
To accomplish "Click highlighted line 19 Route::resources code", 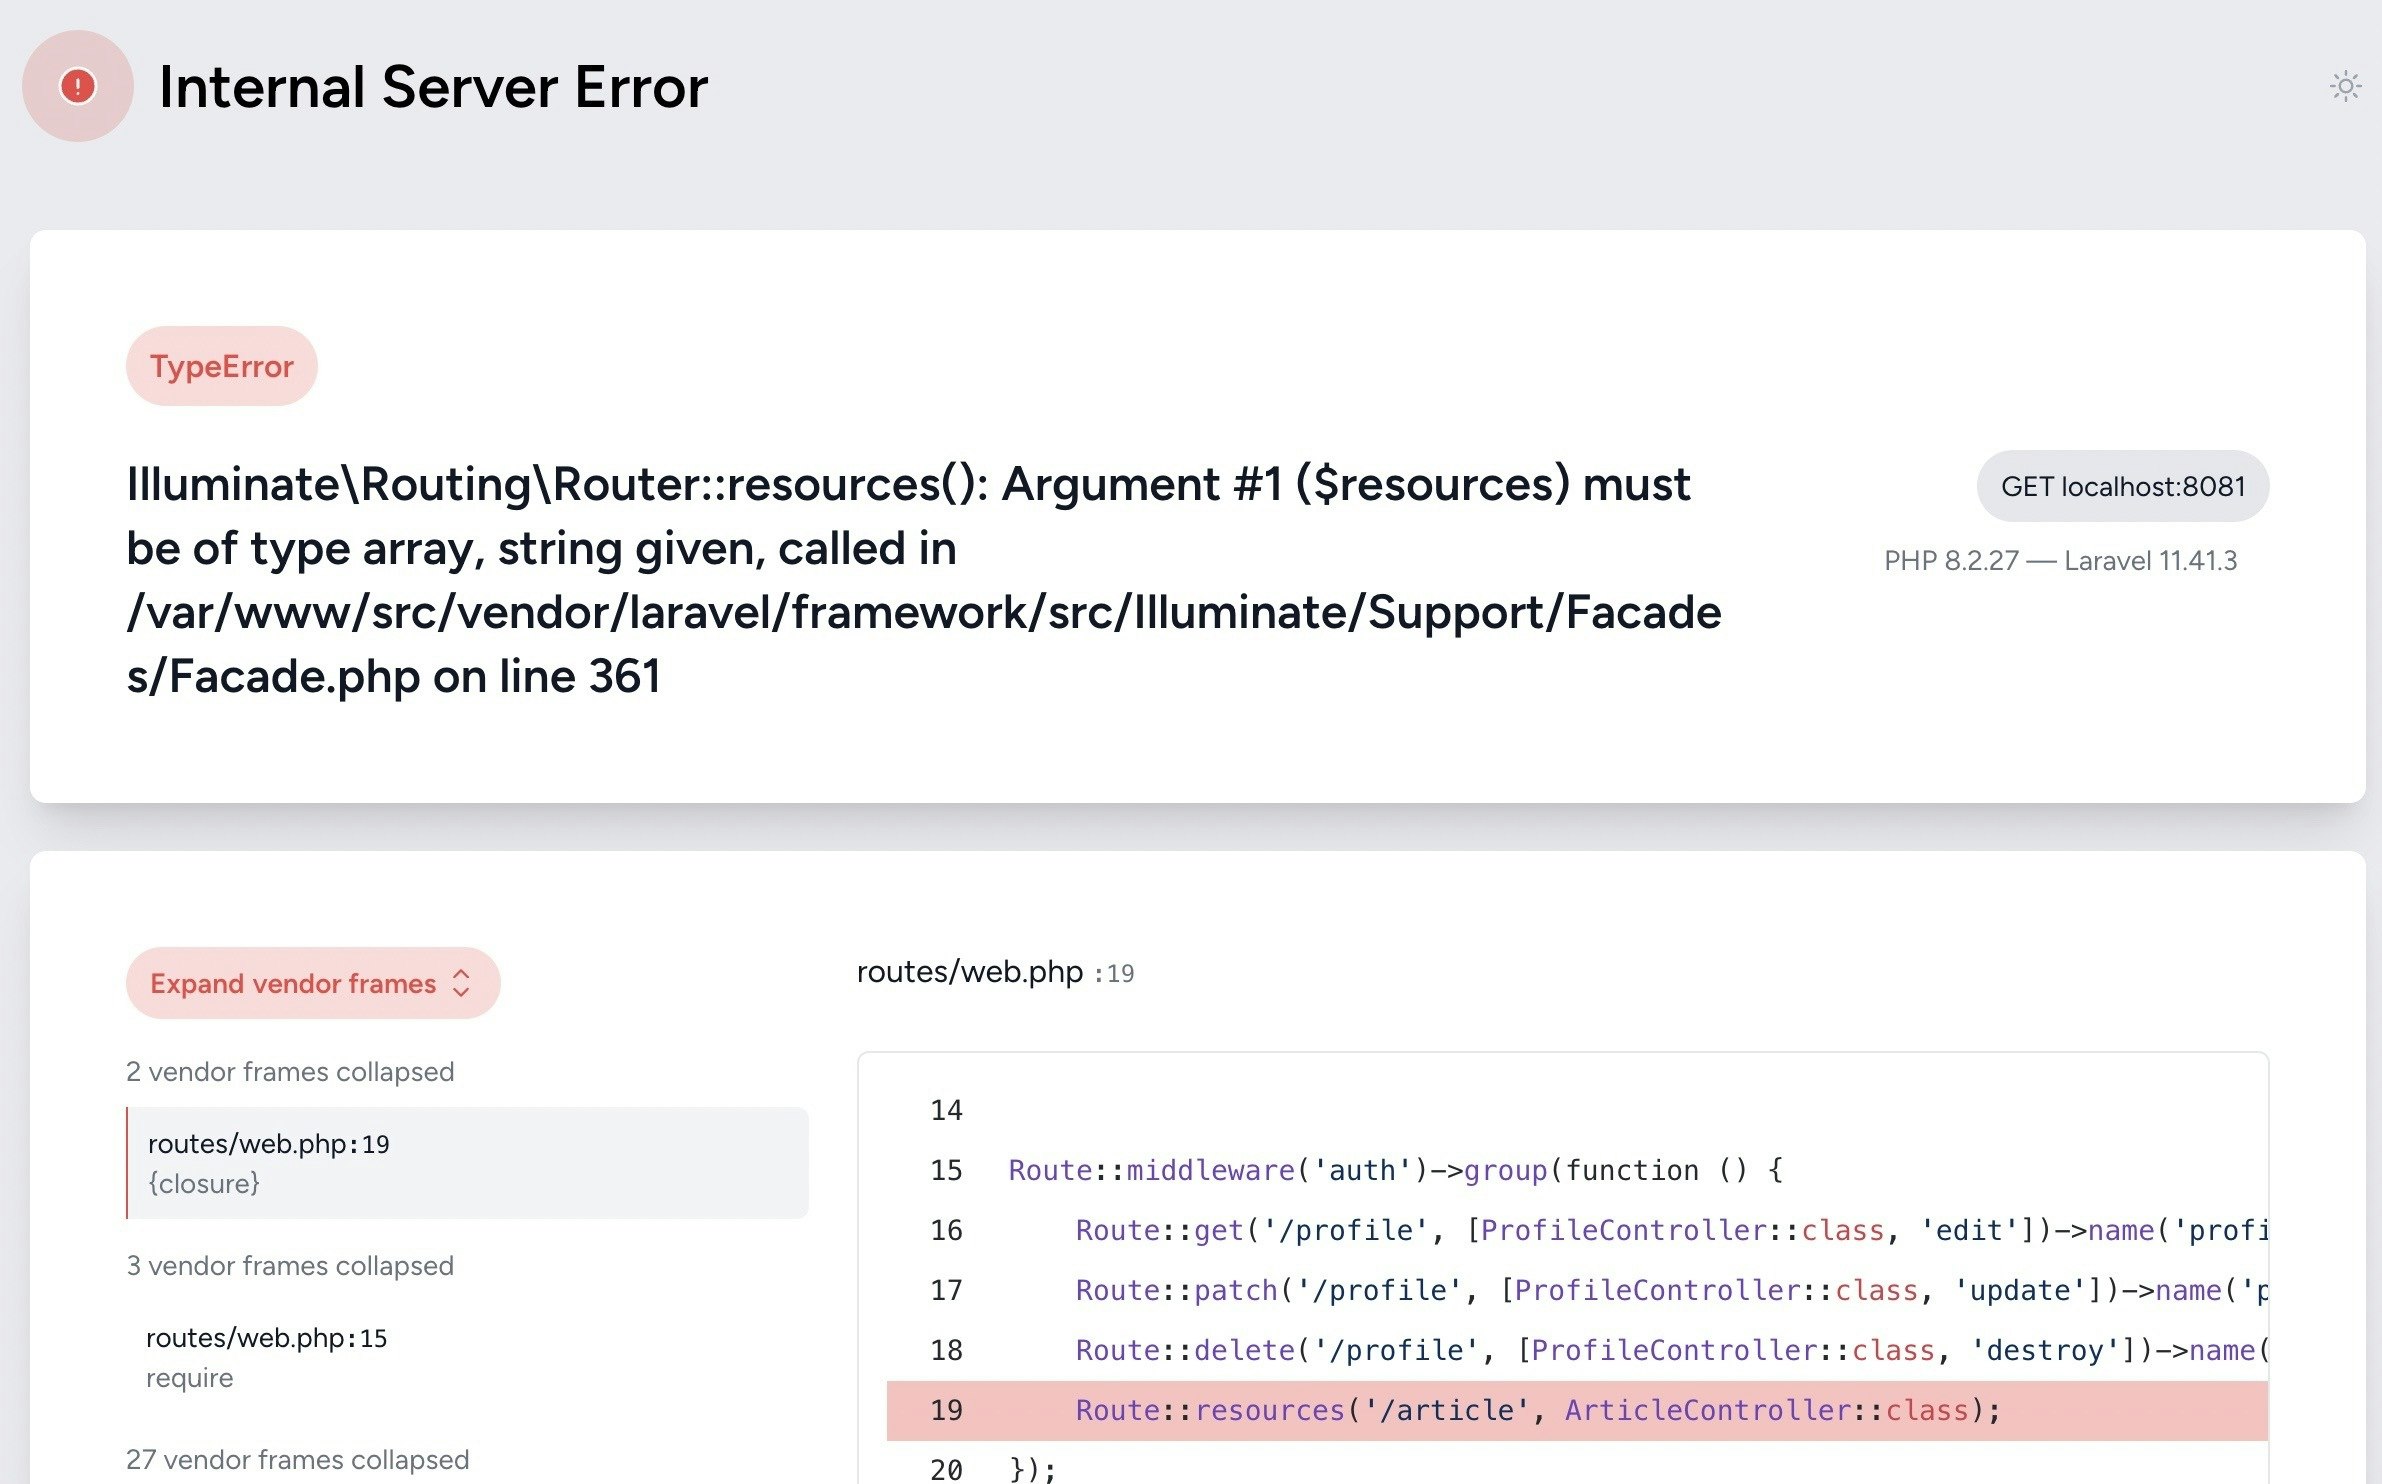I will click(1536, 1410).
